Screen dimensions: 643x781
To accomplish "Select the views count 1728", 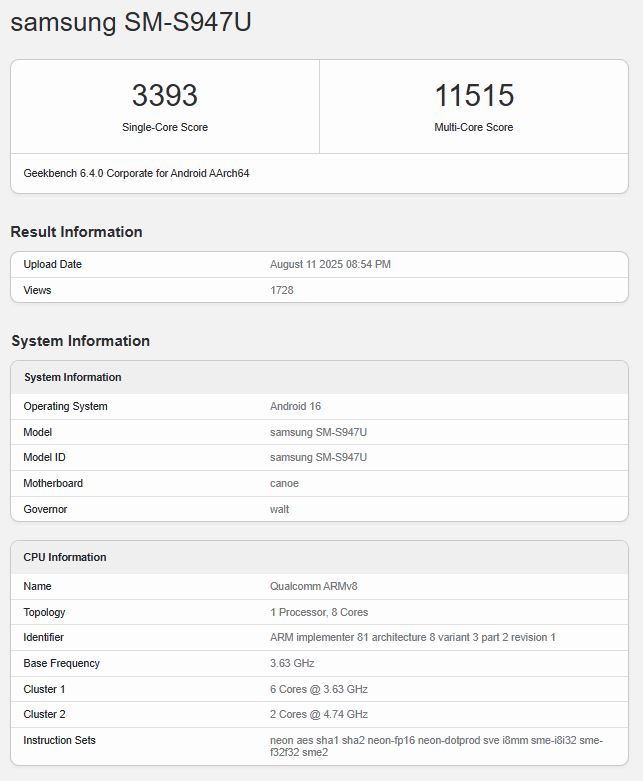I will tap(281, 290).
